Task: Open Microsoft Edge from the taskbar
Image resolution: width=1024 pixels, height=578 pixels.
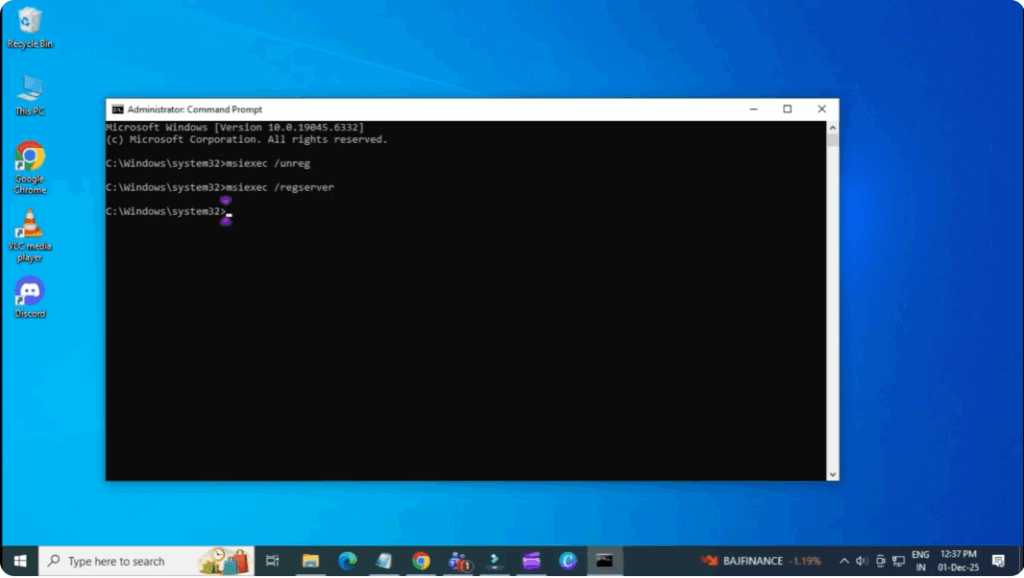Action: pyautogui.click(x=348, y=561)
